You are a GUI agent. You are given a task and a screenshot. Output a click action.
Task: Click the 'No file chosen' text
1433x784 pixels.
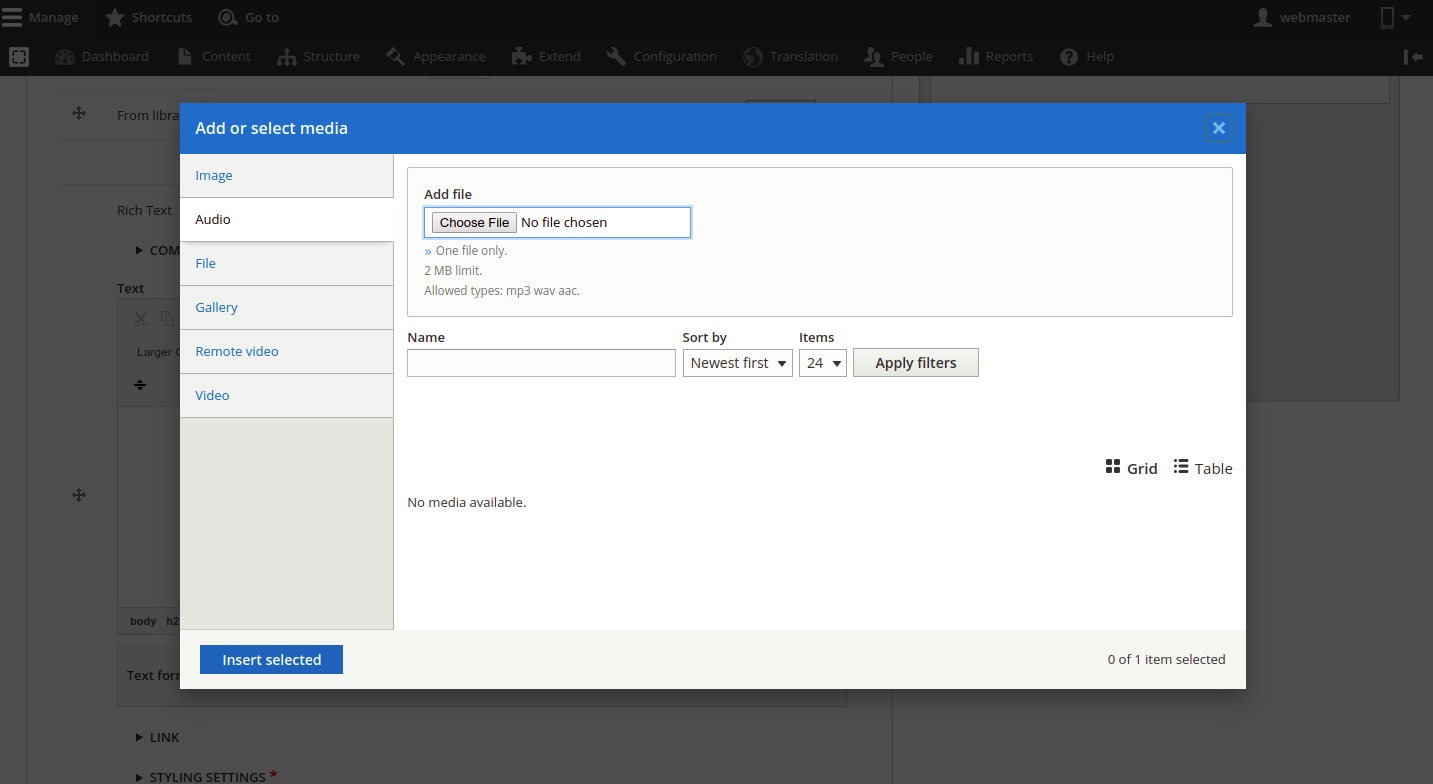[564, 222]
